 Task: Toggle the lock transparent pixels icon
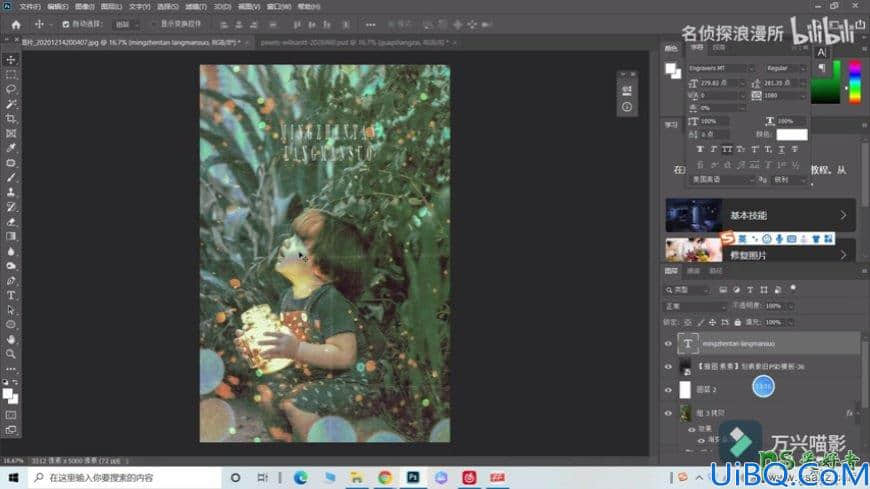point(687,322)
